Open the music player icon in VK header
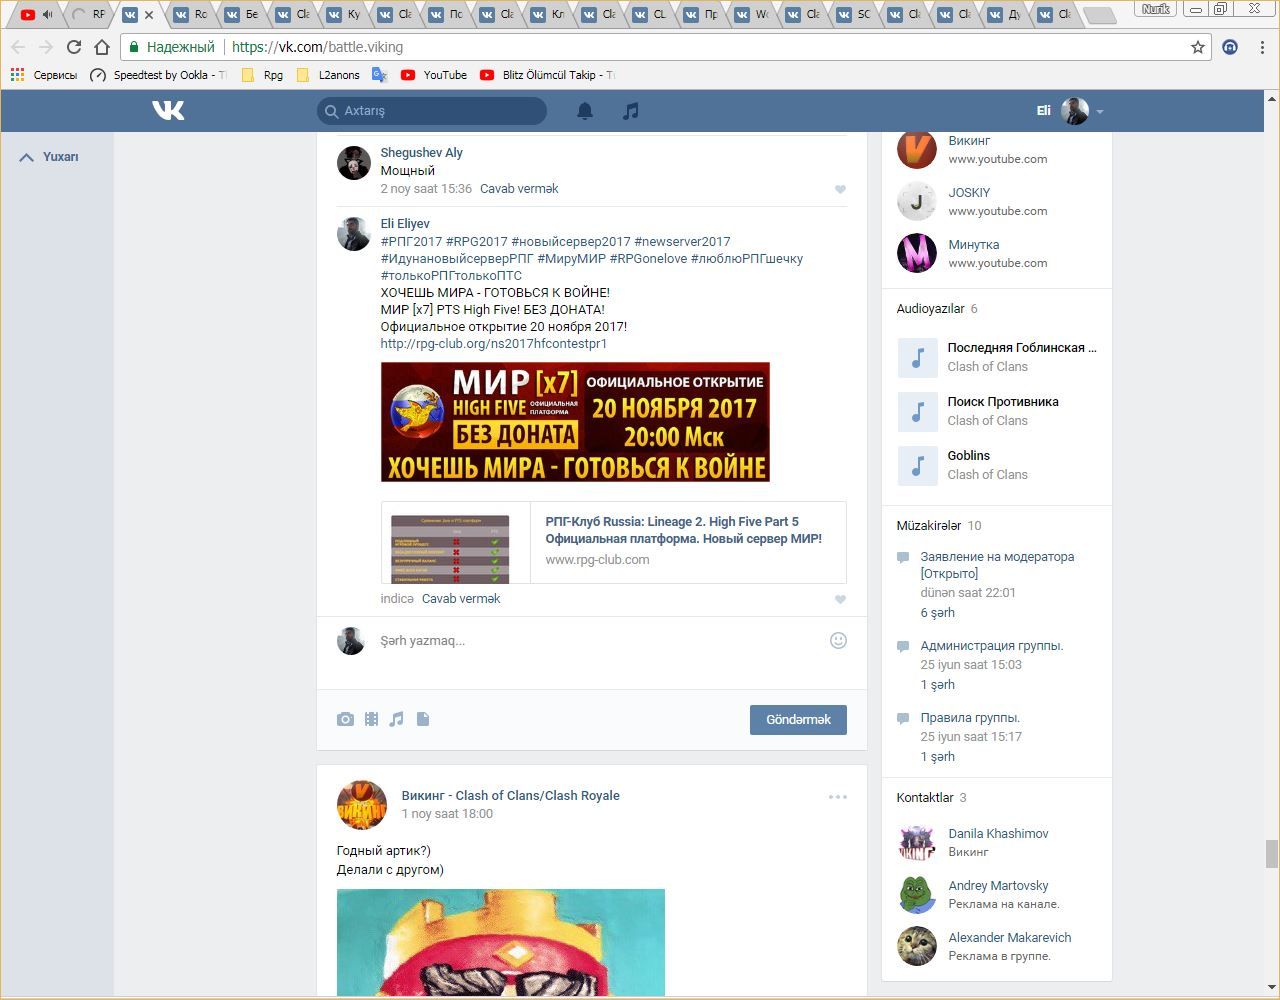The image size is (1280, 1000). coord(630,111)
